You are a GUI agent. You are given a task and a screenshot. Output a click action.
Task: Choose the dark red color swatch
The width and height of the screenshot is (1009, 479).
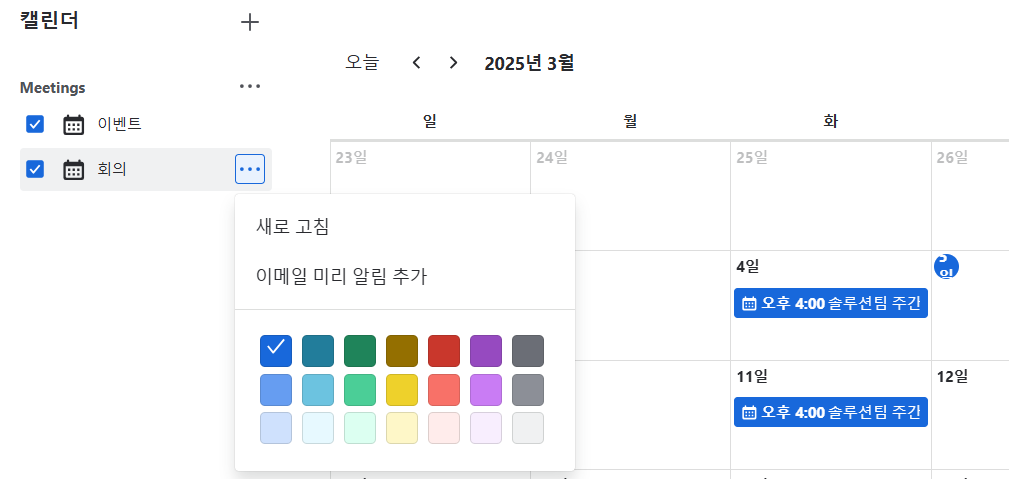click(444, 351)
